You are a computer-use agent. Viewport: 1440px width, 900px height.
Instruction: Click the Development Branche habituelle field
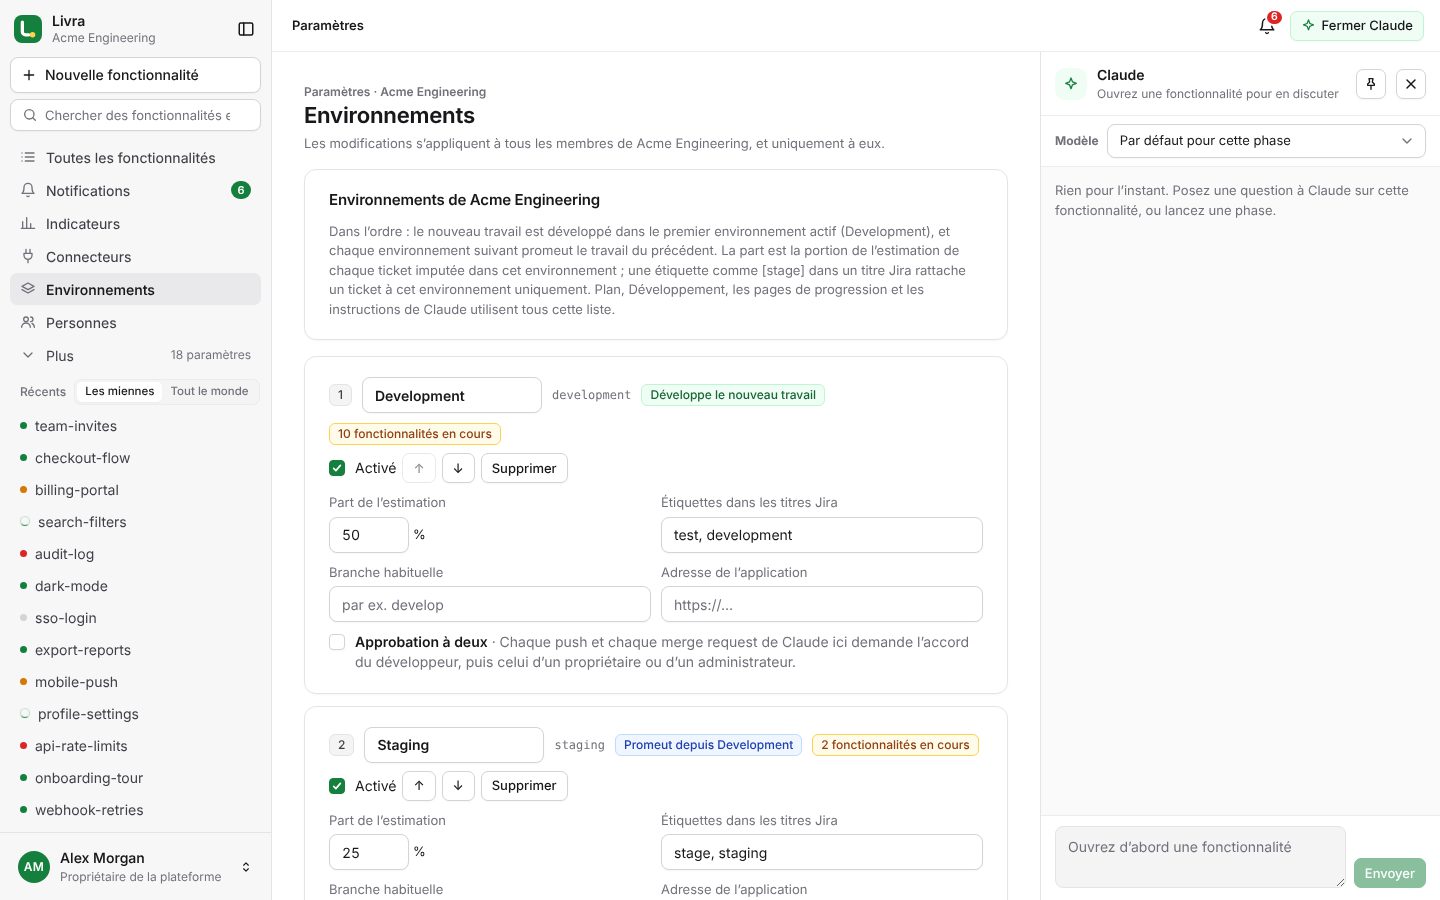(x=490, y=604)
